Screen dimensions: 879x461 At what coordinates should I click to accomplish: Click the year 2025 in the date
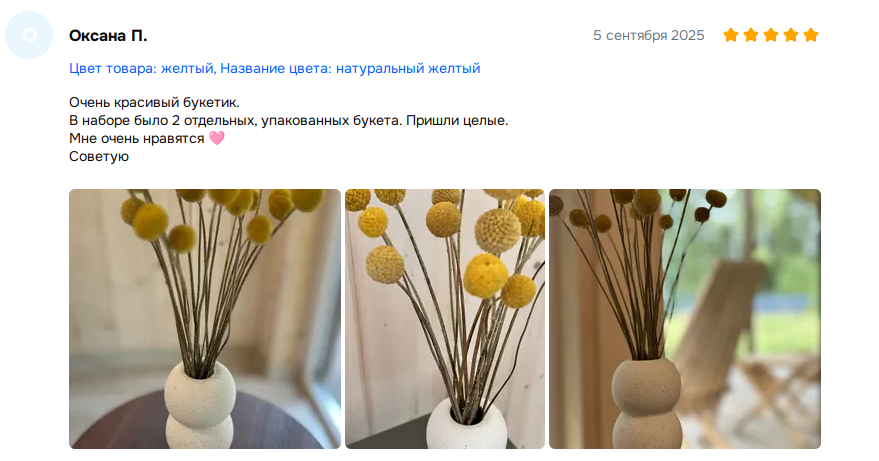(x=688, y=35)
